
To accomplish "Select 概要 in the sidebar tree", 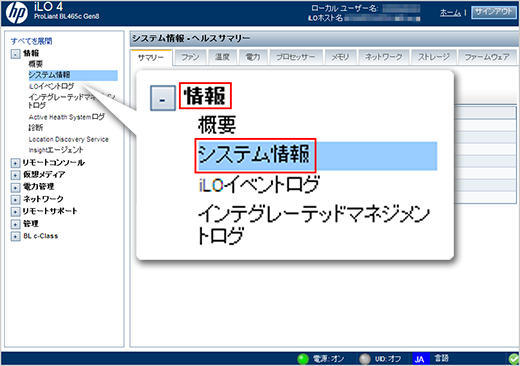I will [x=36, y=64].
